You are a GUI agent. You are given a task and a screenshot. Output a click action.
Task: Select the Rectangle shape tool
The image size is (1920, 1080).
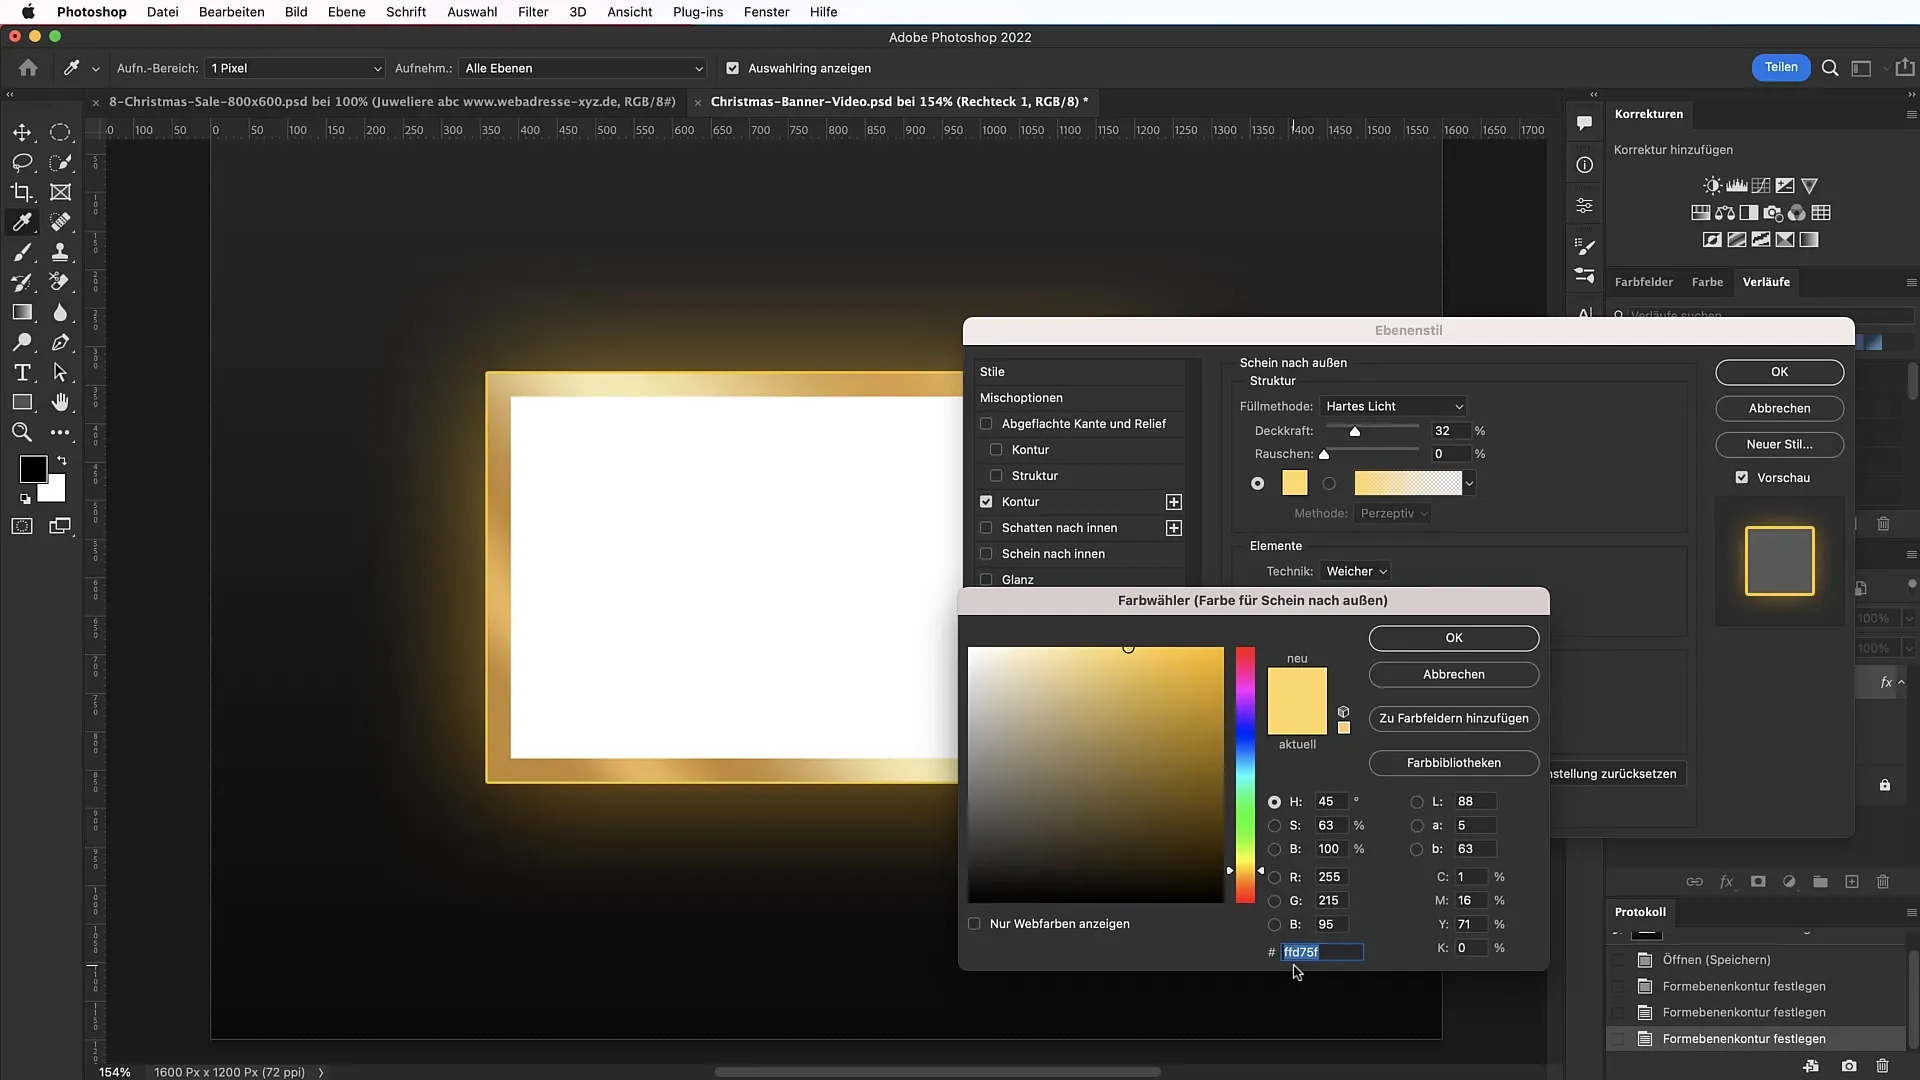(22, 402)
